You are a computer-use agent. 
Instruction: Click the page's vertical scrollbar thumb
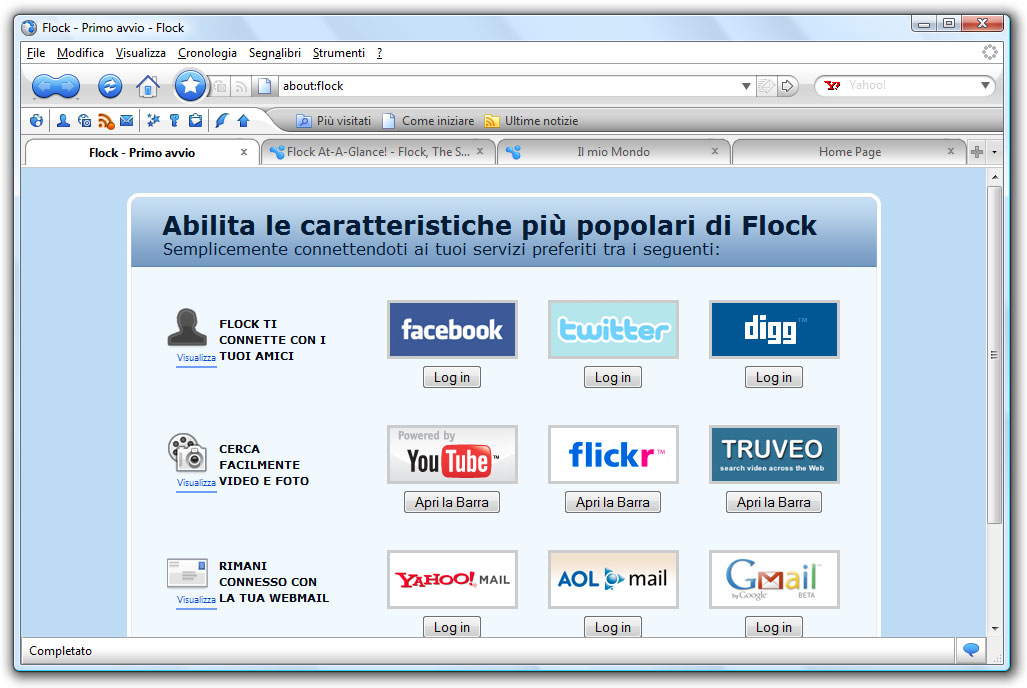(x=994, y=354)
